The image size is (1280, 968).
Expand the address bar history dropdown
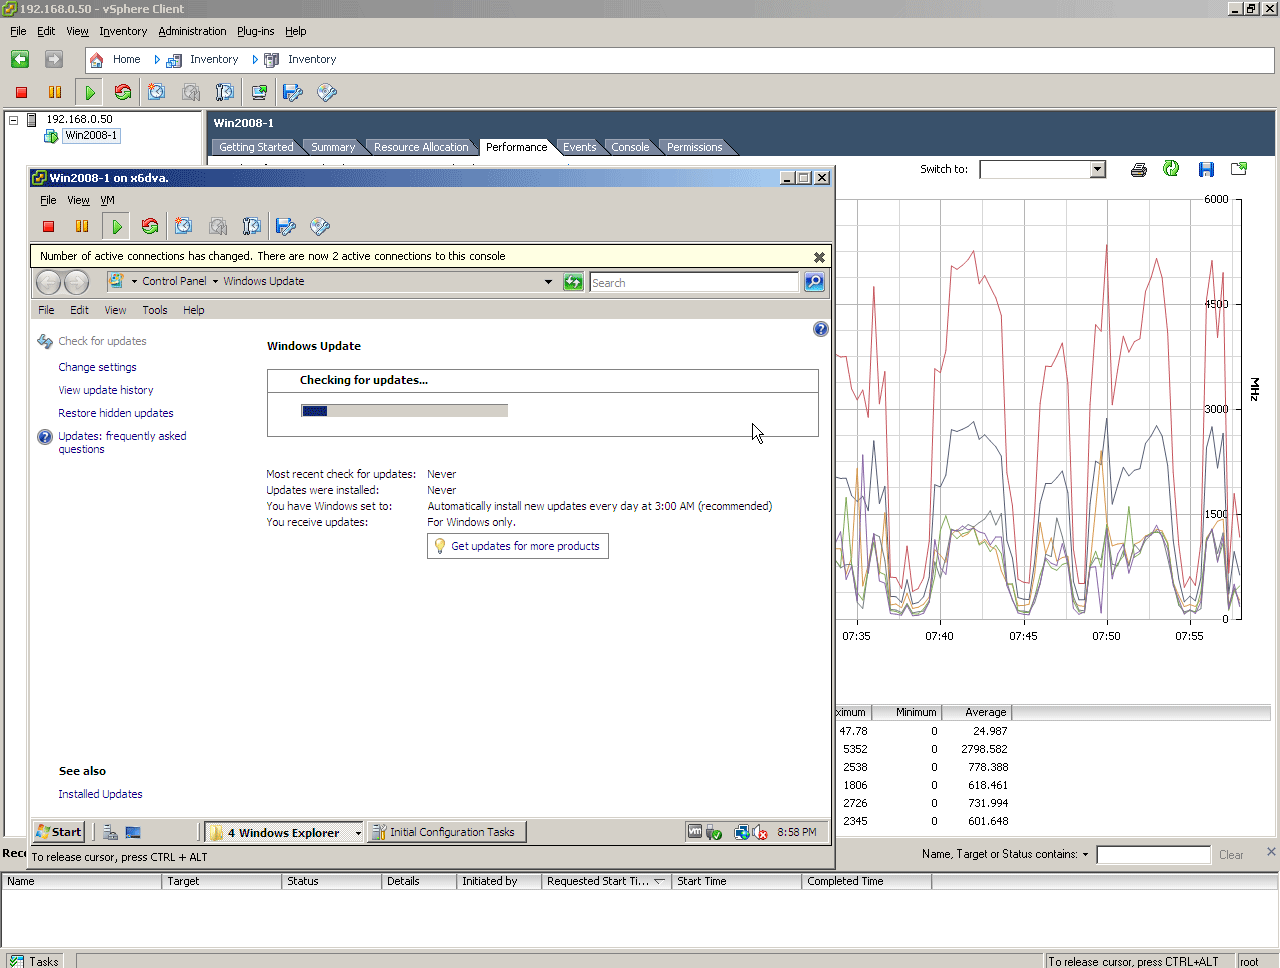[548, 282]
